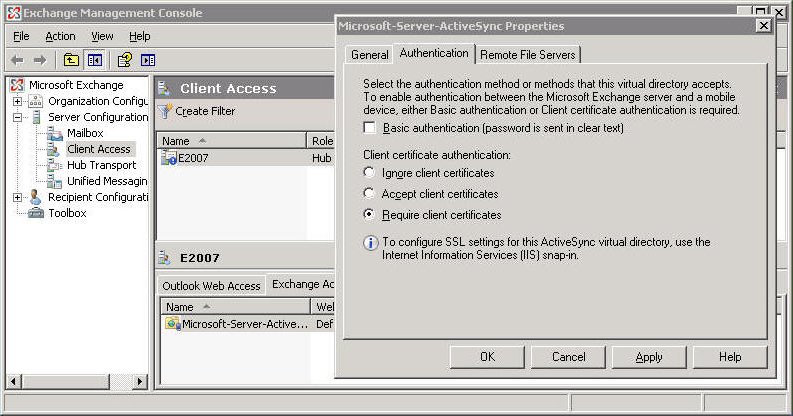Switch to the Authentication tab

pyautogui.click(x=434, y=53)
